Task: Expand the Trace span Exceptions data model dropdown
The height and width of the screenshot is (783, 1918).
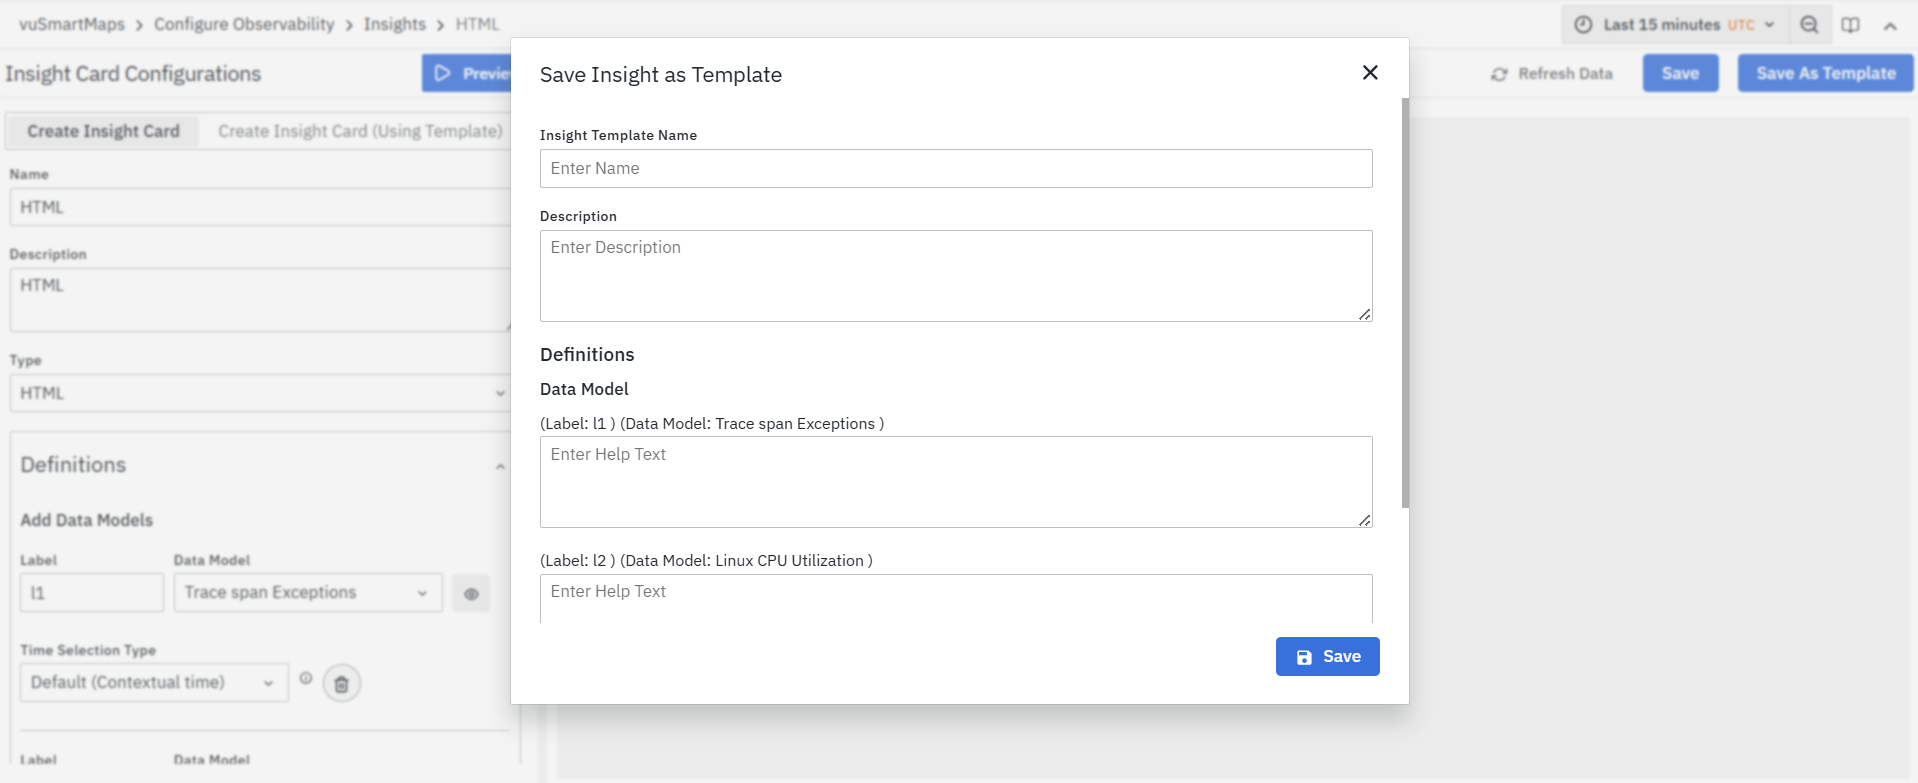Action: click(x=307, y=593)
